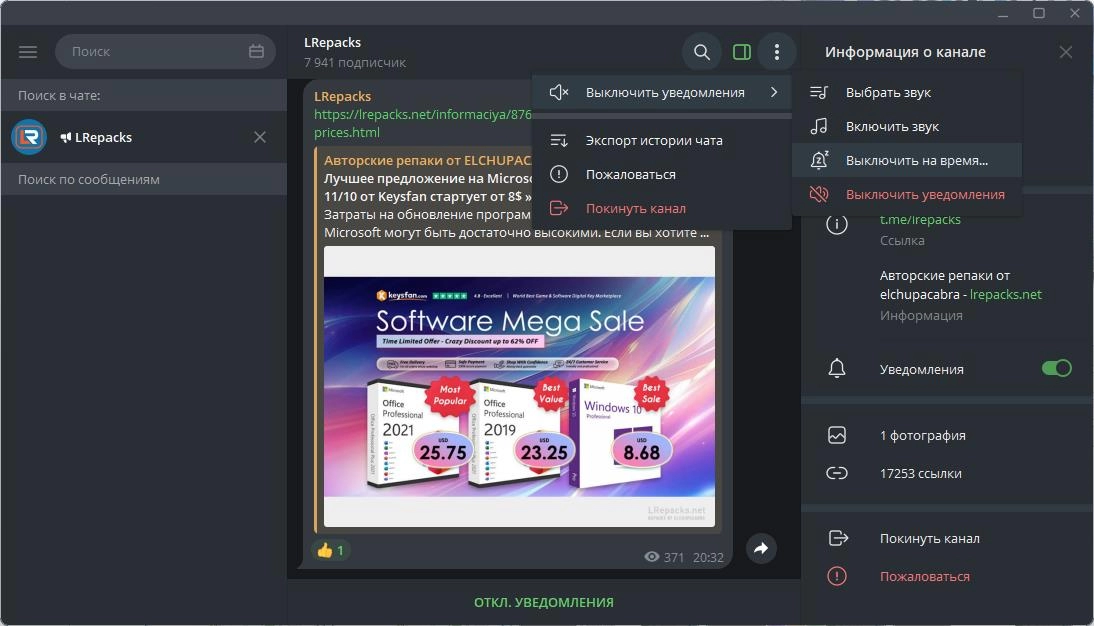The image size is (1094, 626).
Task: Click the post view count eye icon
Action: pos(652,557)
